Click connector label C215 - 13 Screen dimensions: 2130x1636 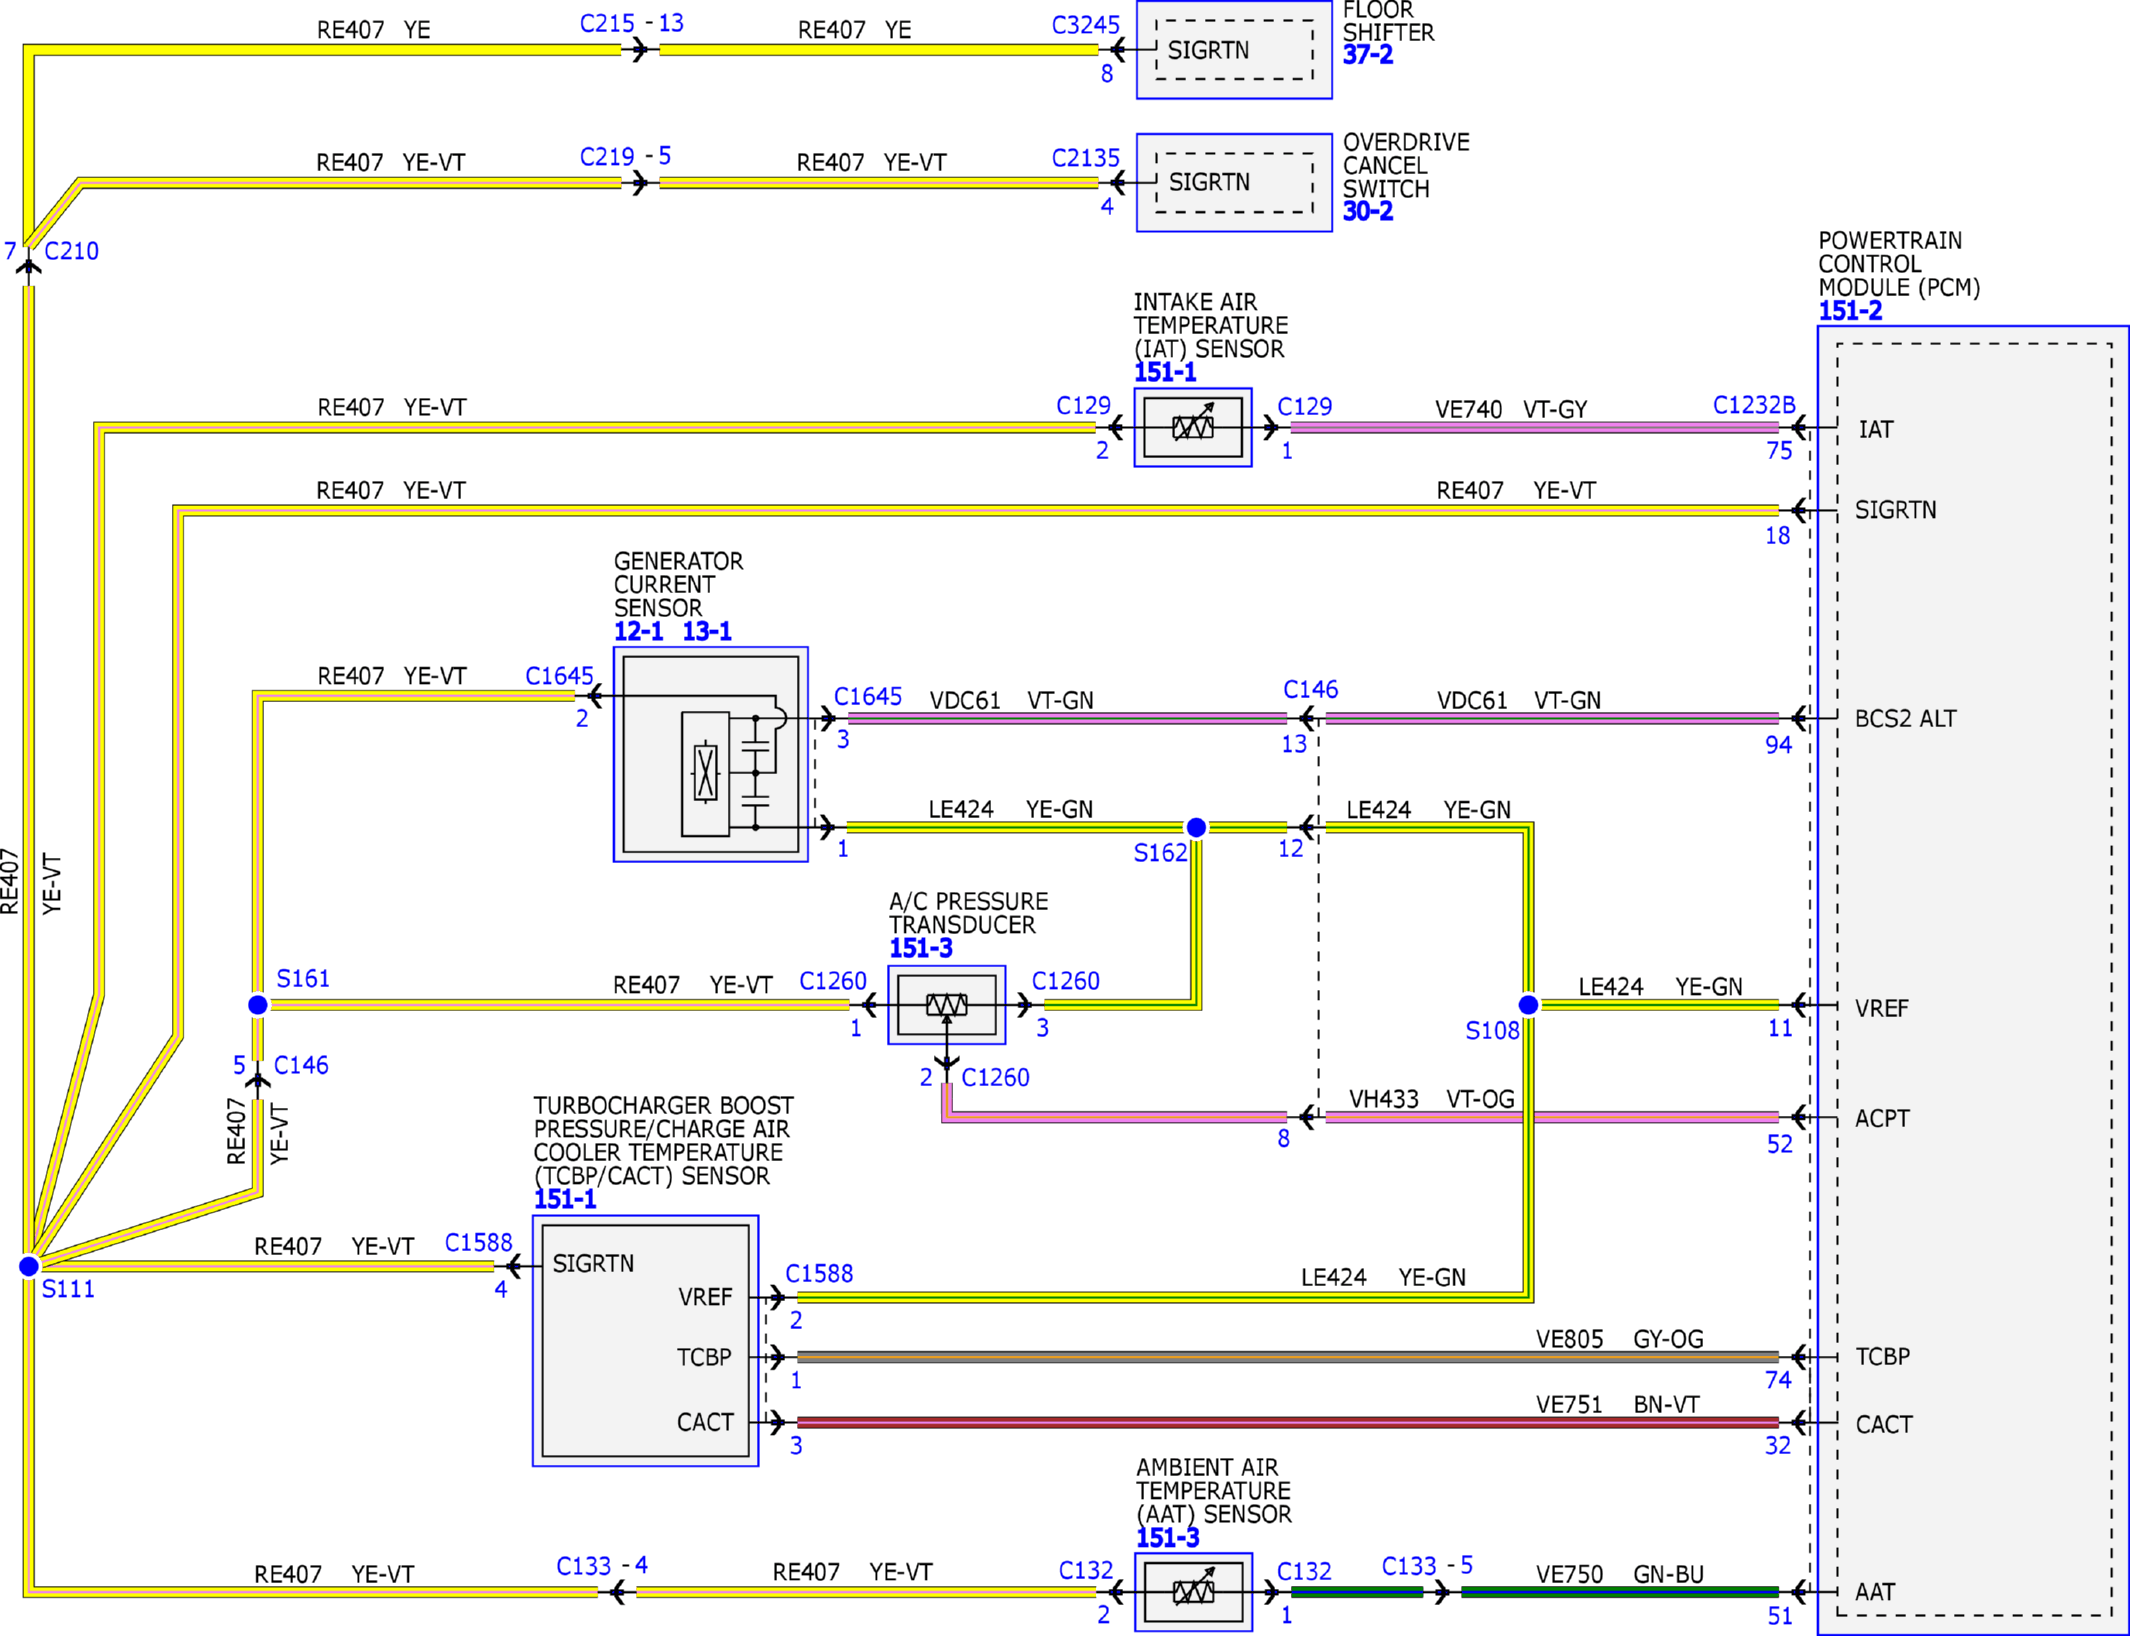[632, 23]
